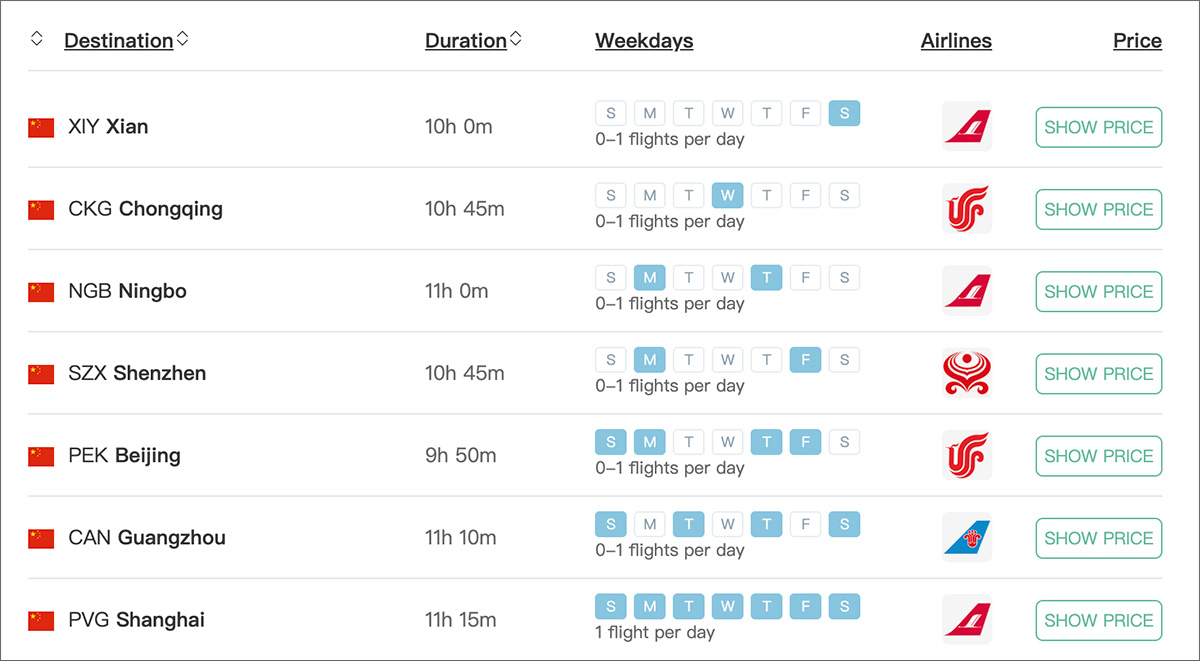This screenshot has width=1200, height=661.
Task: Click the China flag beside PEK Beijing
Action: pos(41,456)
